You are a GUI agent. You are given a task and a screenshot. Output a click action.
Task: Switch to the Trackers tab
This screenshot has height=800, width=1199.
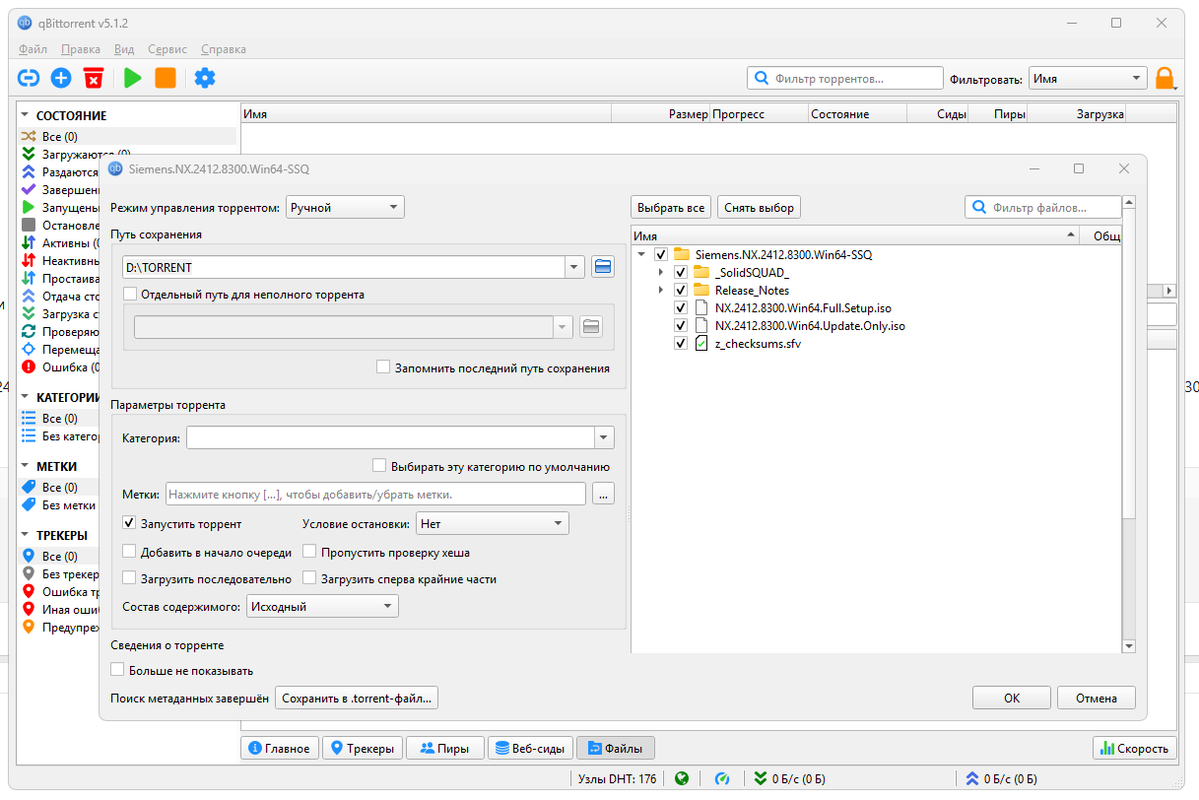pyautogui.click(x=362, y=748)
